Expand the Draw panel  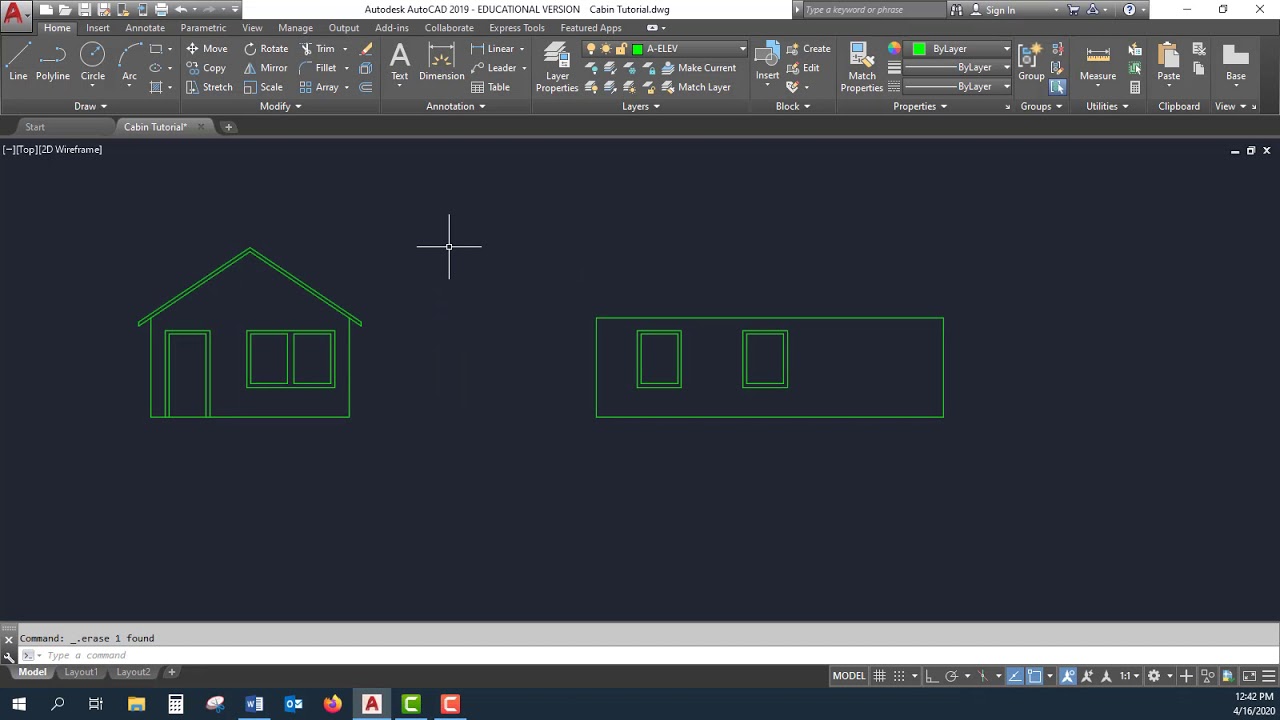(89, 106)
